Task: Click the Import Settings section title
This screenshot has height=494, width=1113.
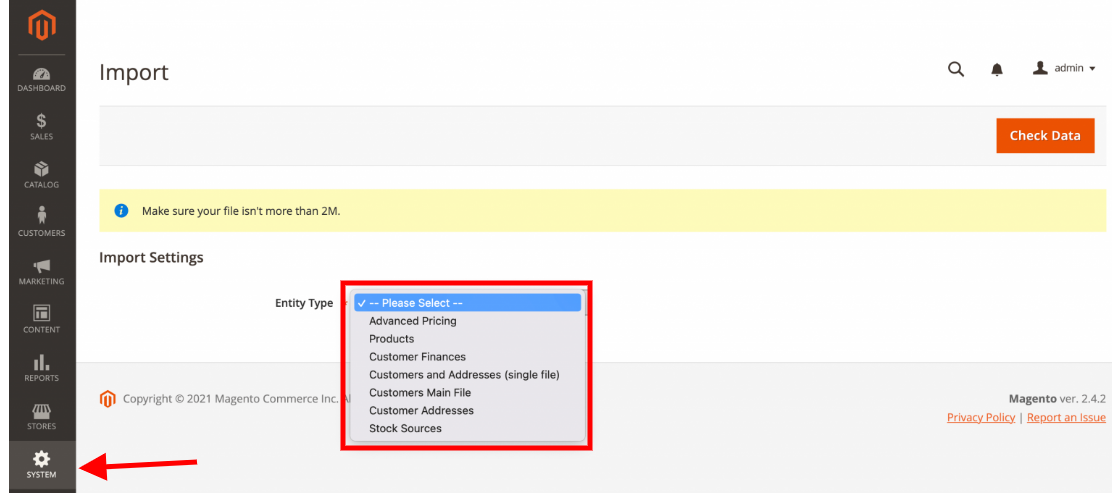Action: point(151,257)
